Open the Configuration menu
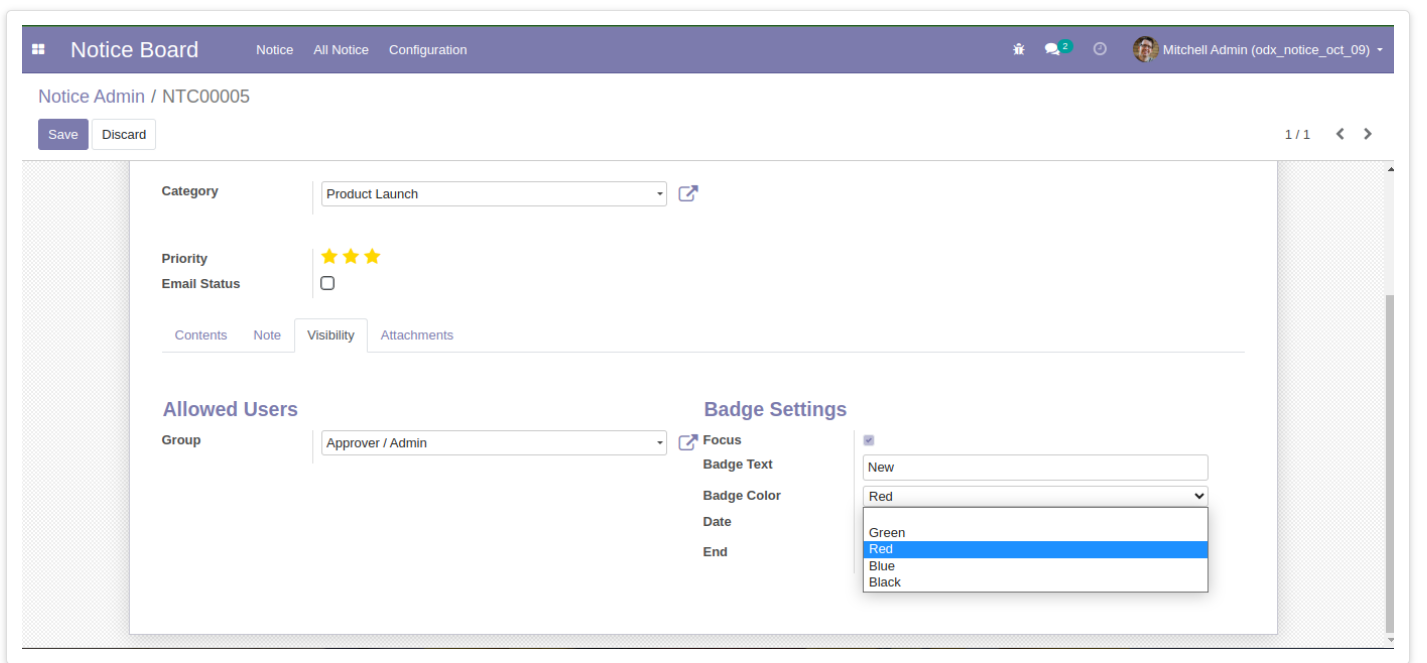 [428, 50]
